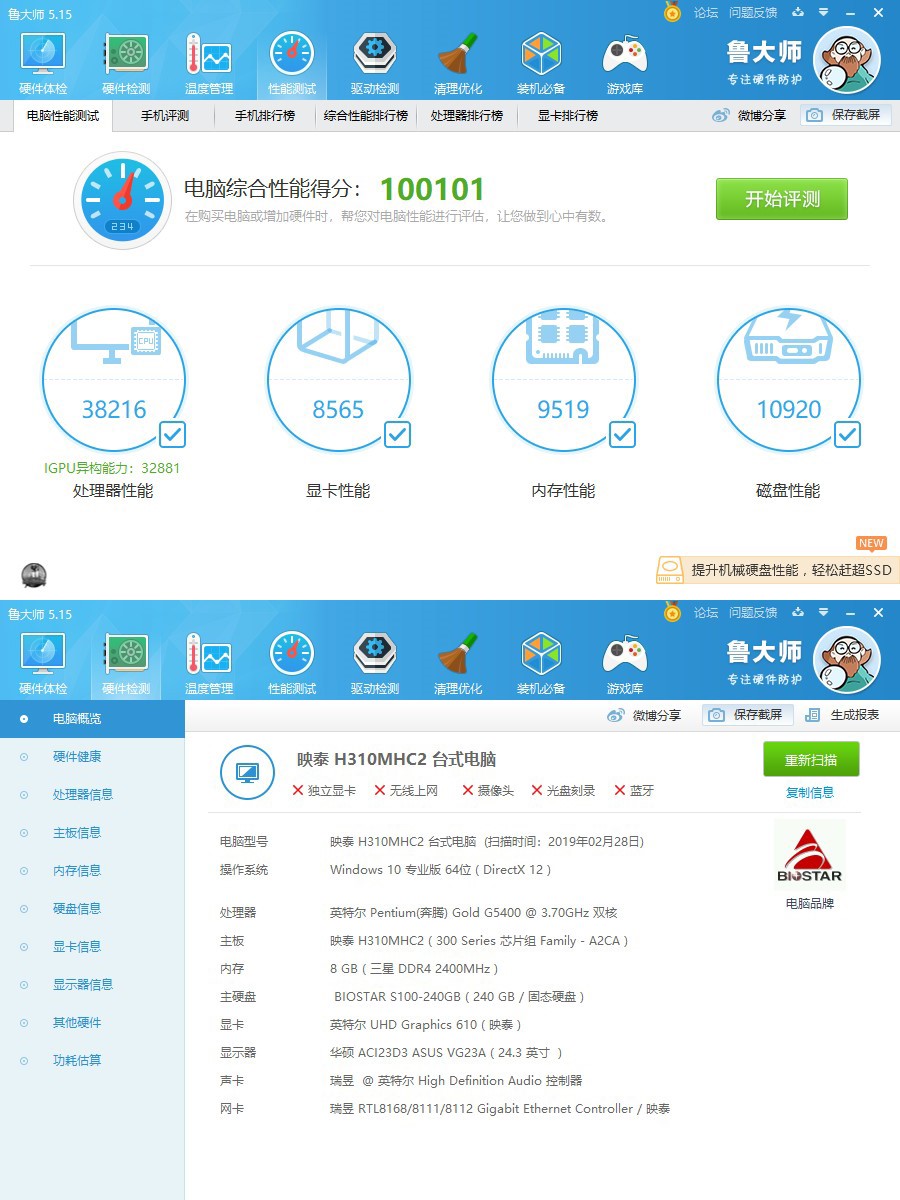Viewport: 900px width, 1200px height.
Task: Open 装机必备 in the performance test window toolbar
Action: tap(541, 65)
